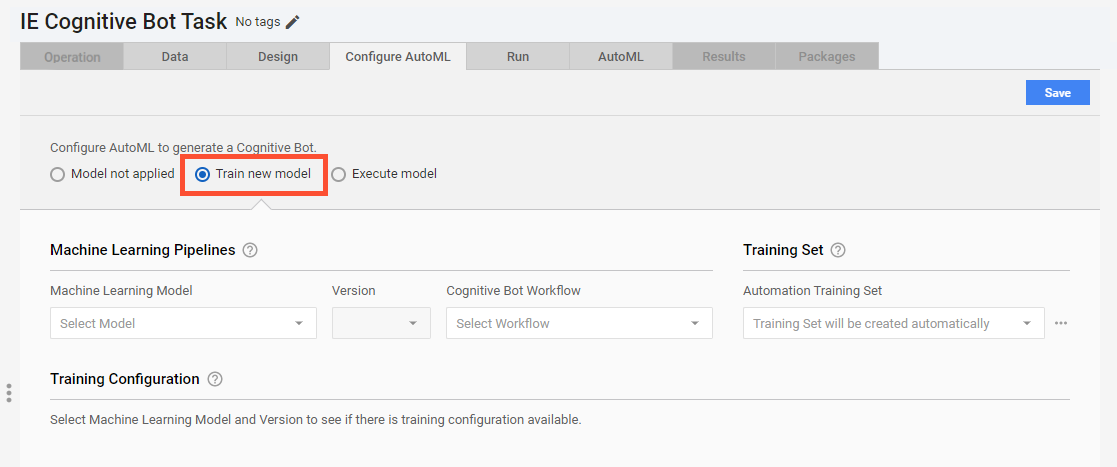Switch to the Design tab

point(278,57)
